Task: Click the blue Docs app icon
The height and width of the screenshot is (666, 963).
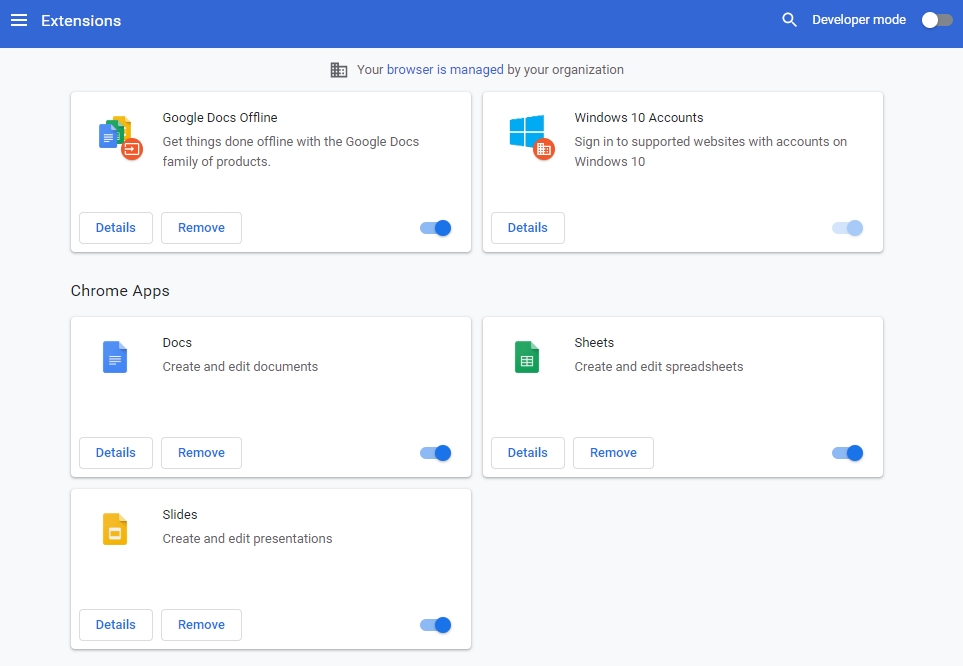Action: tap(115, 357)
